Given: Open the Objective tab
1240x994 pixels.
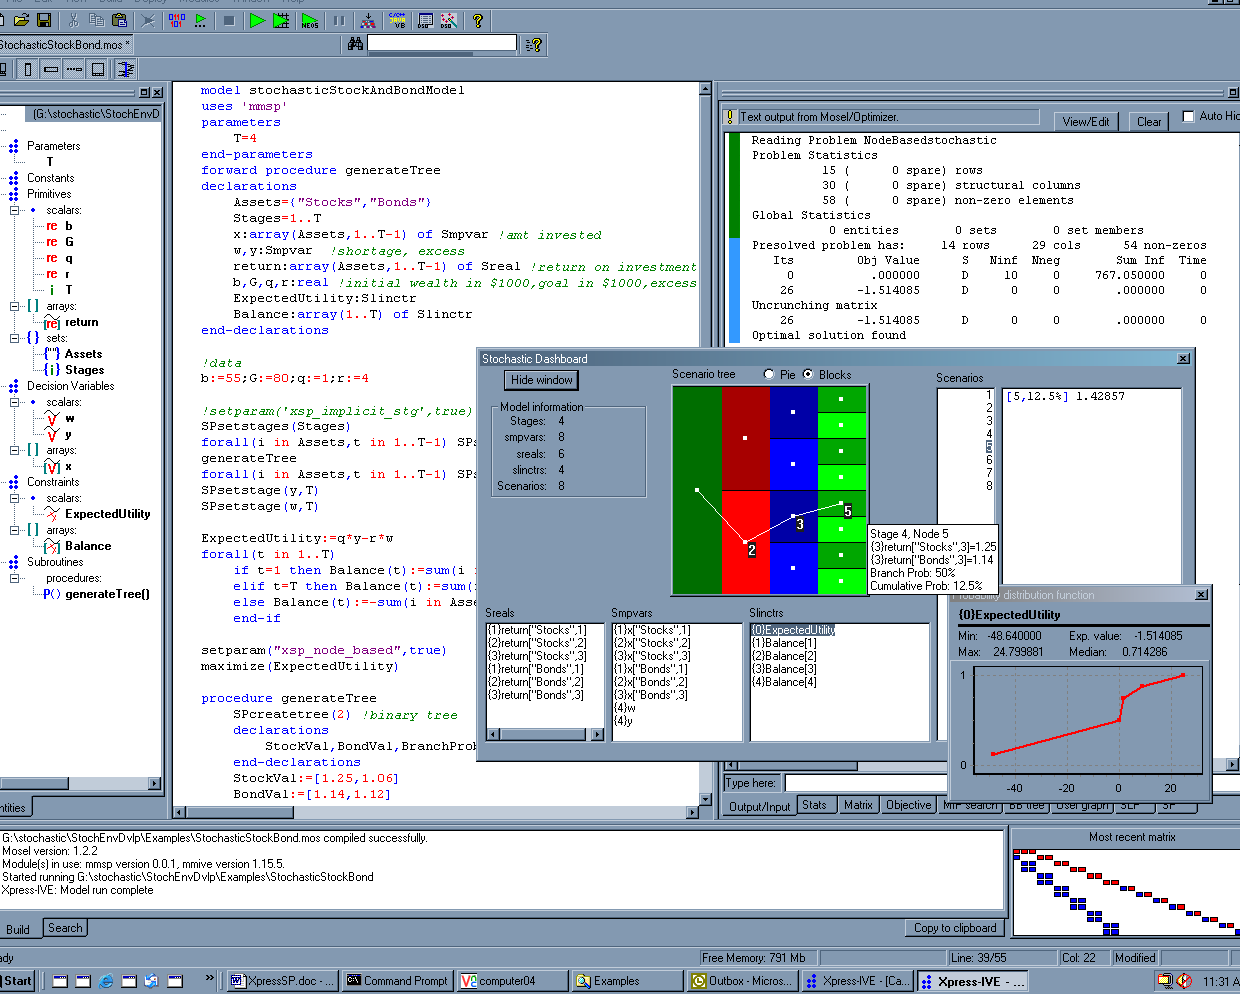Looking at the screenshot, I should [908, 805].
